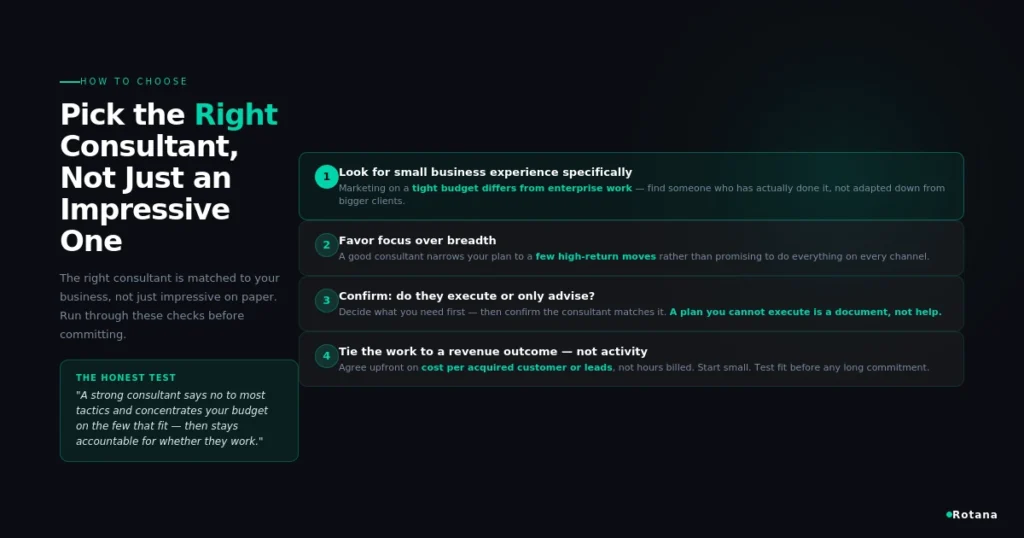The image size is (1024, 538).
Task: Click 'tight budget differs from enterprise work' highlight
Action: pyautogui.click(x=522, y=188)
